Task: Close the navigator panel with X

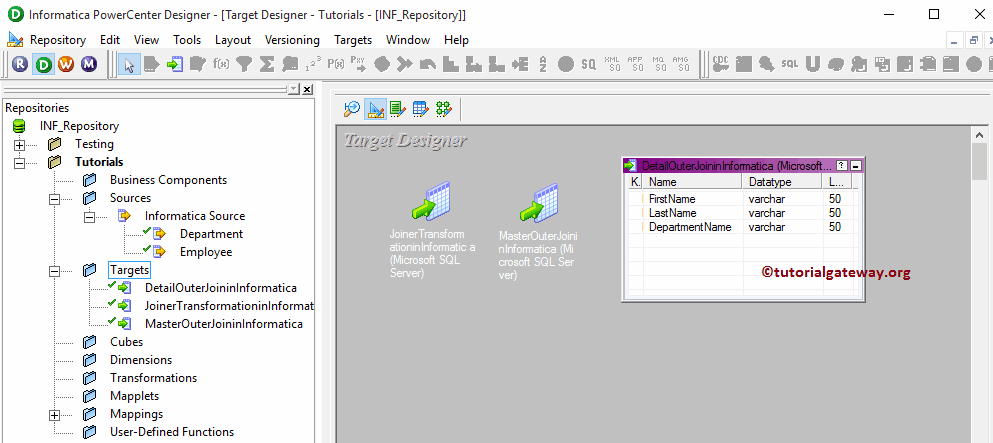Action: 307,89
